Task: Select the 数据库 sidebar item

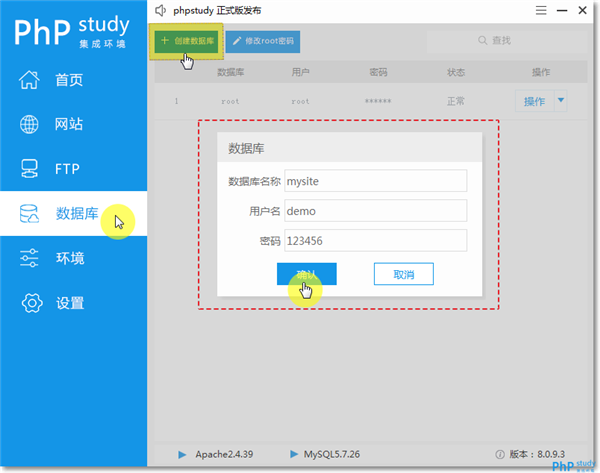Action: pos(73,214)
